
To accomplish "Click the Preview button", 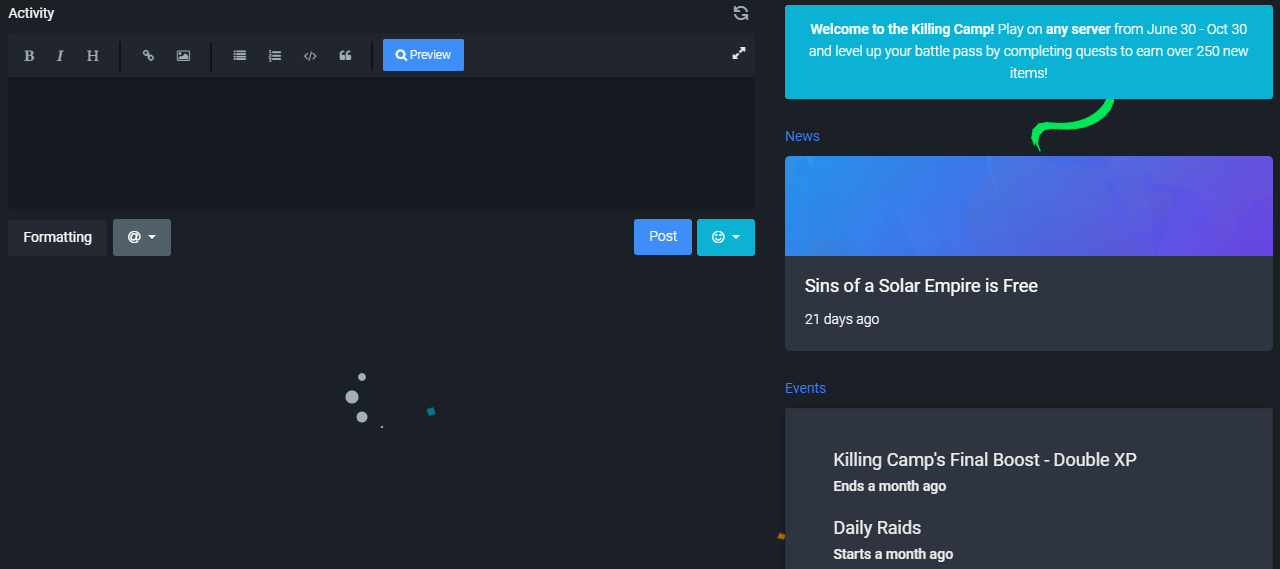I will (x=423, y=55).
